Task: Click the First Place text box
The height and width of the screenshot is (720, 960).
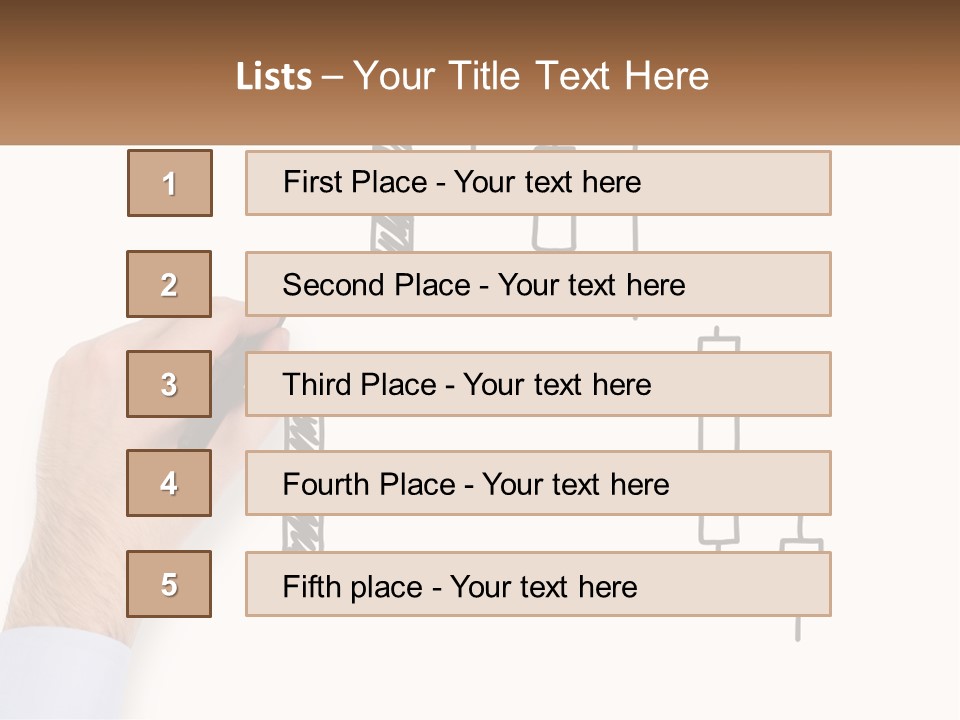Action: [x=538, y=183]
